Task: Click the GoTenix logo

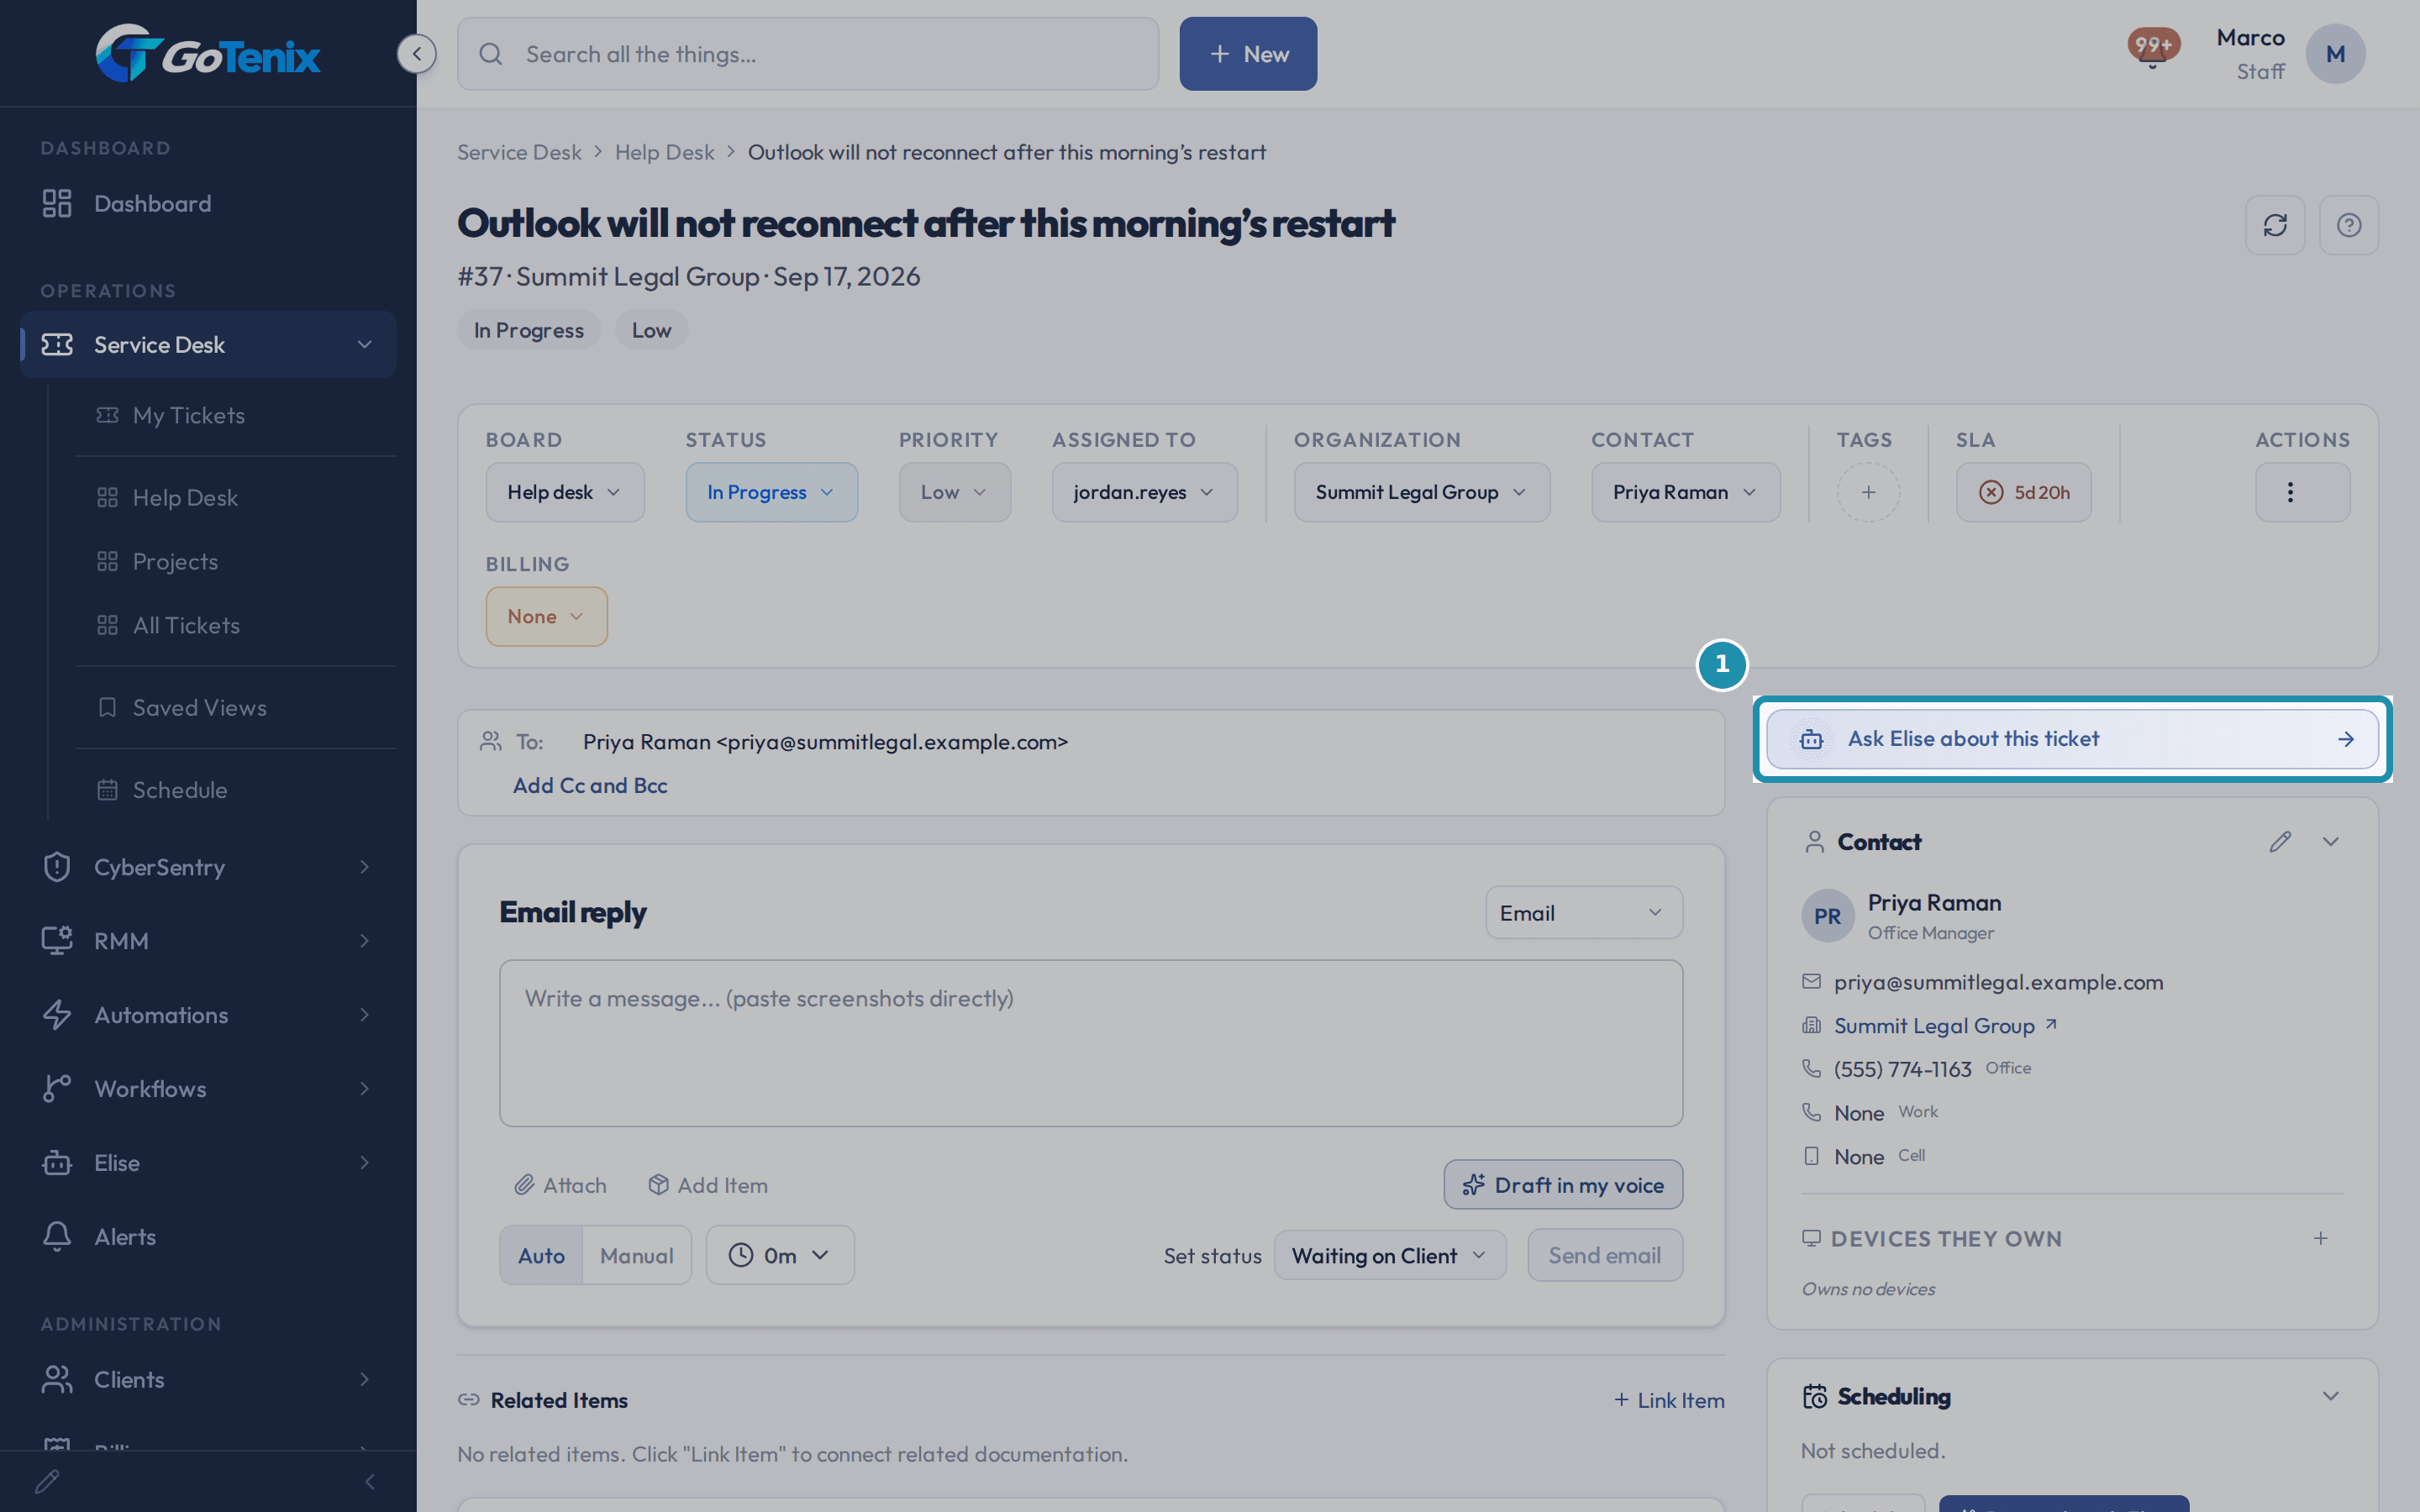Action: click(208, 54)
